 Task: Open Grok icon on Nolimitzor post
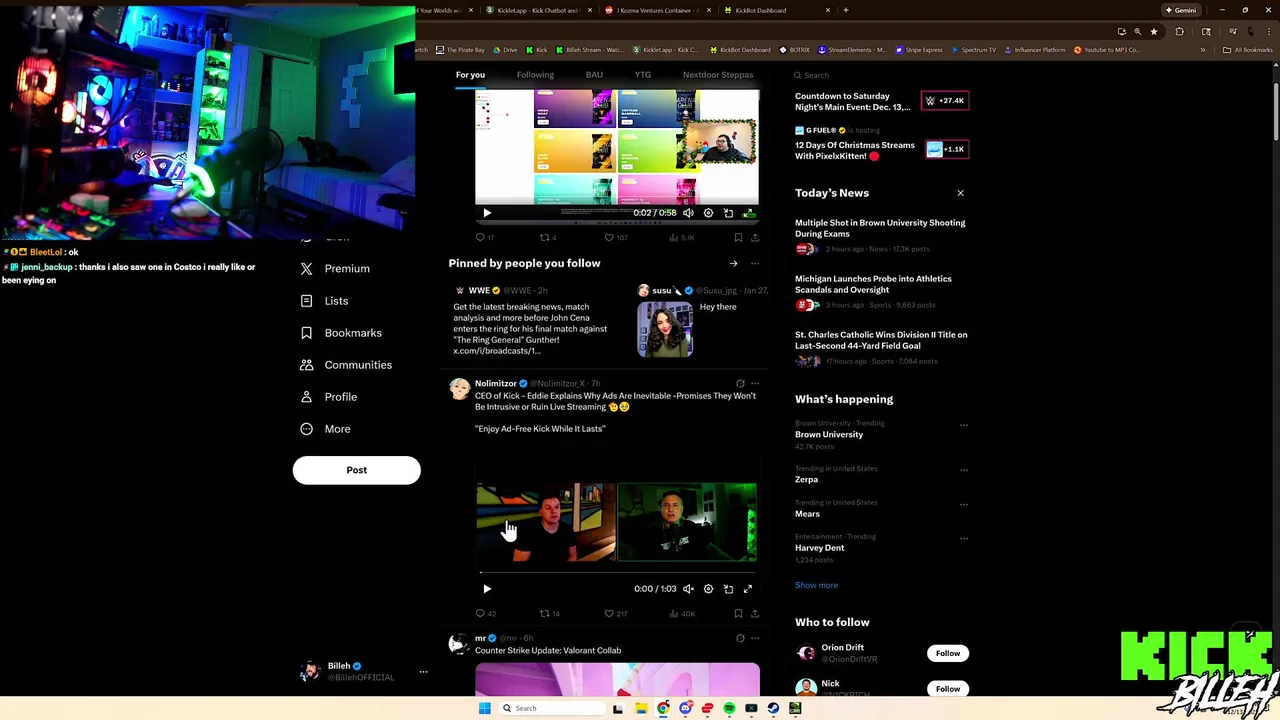(x=740, y=383)
